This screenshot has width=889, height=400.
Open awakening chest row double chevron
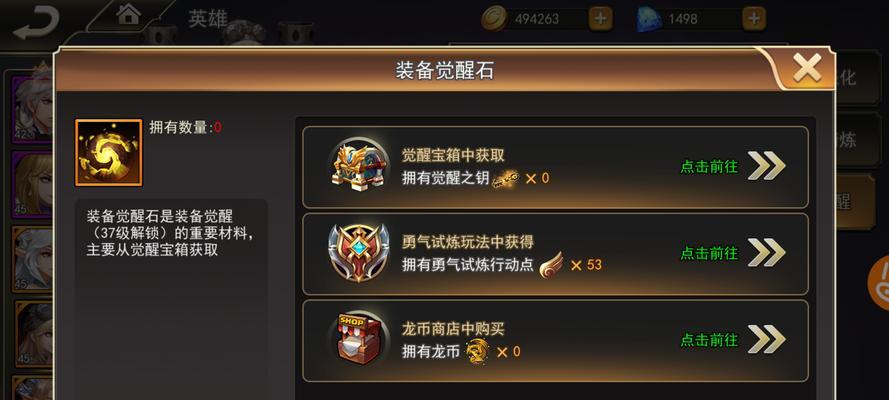(767, 167)
